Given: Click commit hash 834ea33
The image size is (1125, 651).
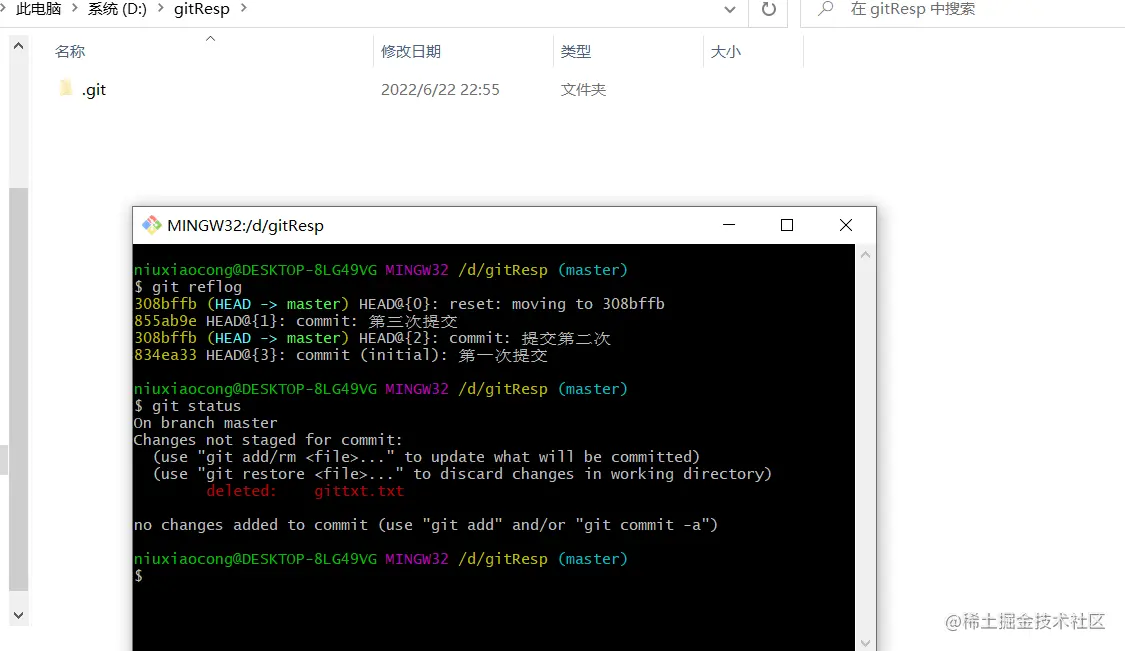Looking at the screenshot, I should coord(165,355).
